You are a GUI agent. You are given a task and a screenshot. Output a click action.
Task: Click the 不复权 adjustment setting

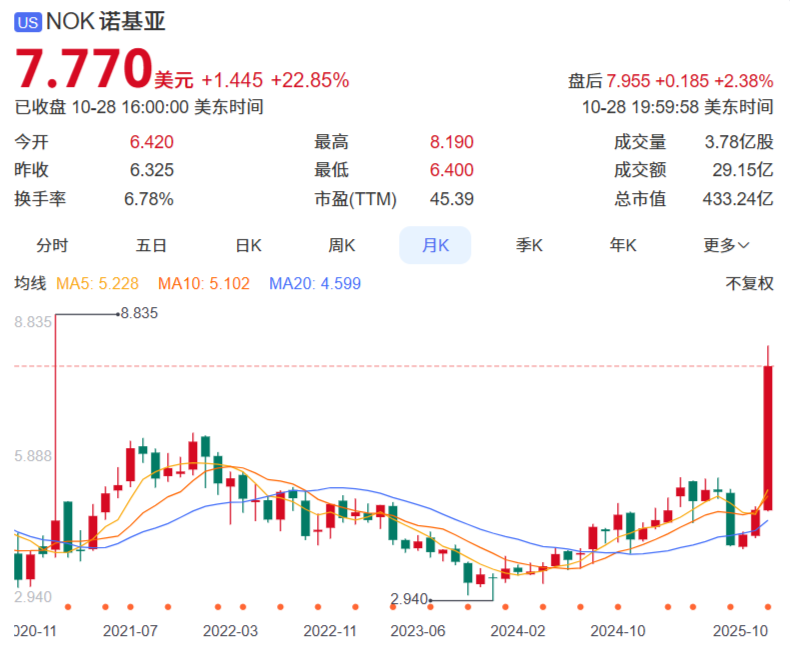749,283
